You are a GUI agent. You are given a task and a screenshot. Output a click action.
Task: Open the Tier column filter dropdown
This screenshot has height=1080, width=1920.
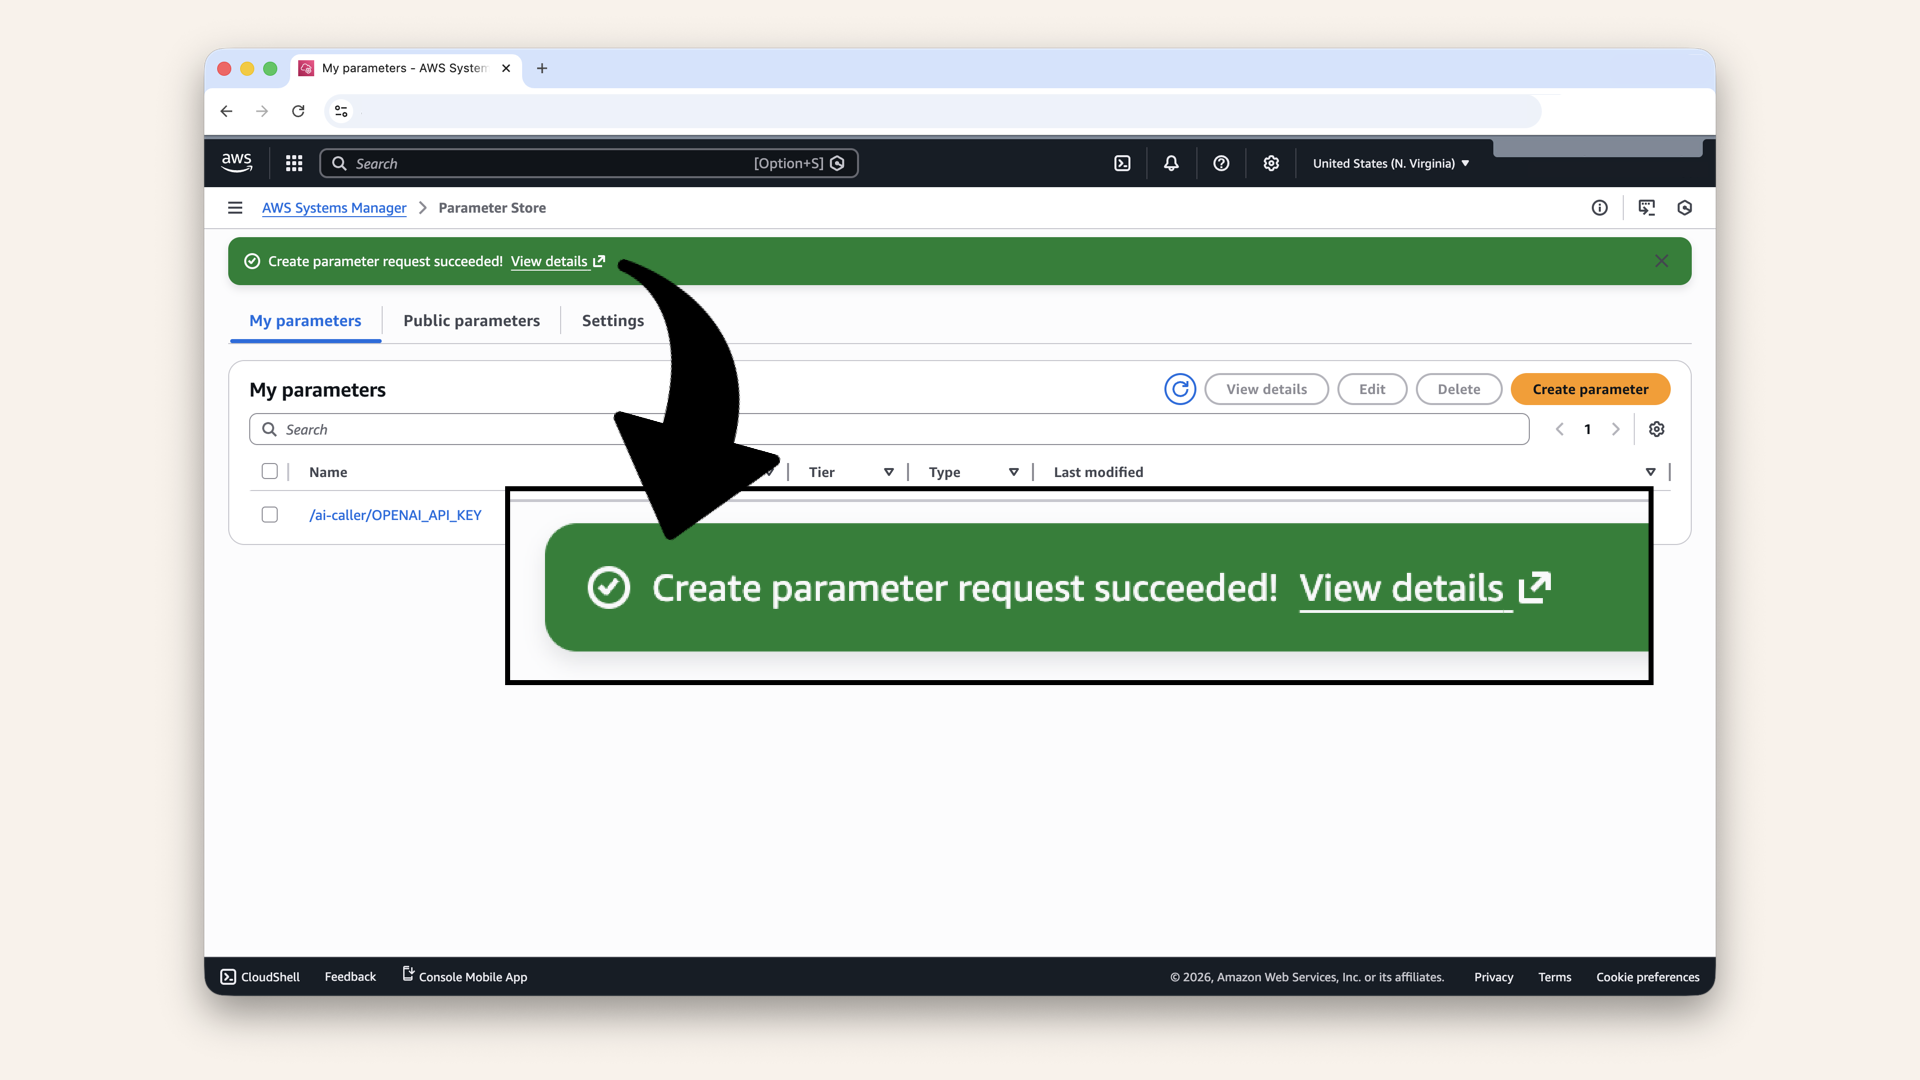pos(888,471)
